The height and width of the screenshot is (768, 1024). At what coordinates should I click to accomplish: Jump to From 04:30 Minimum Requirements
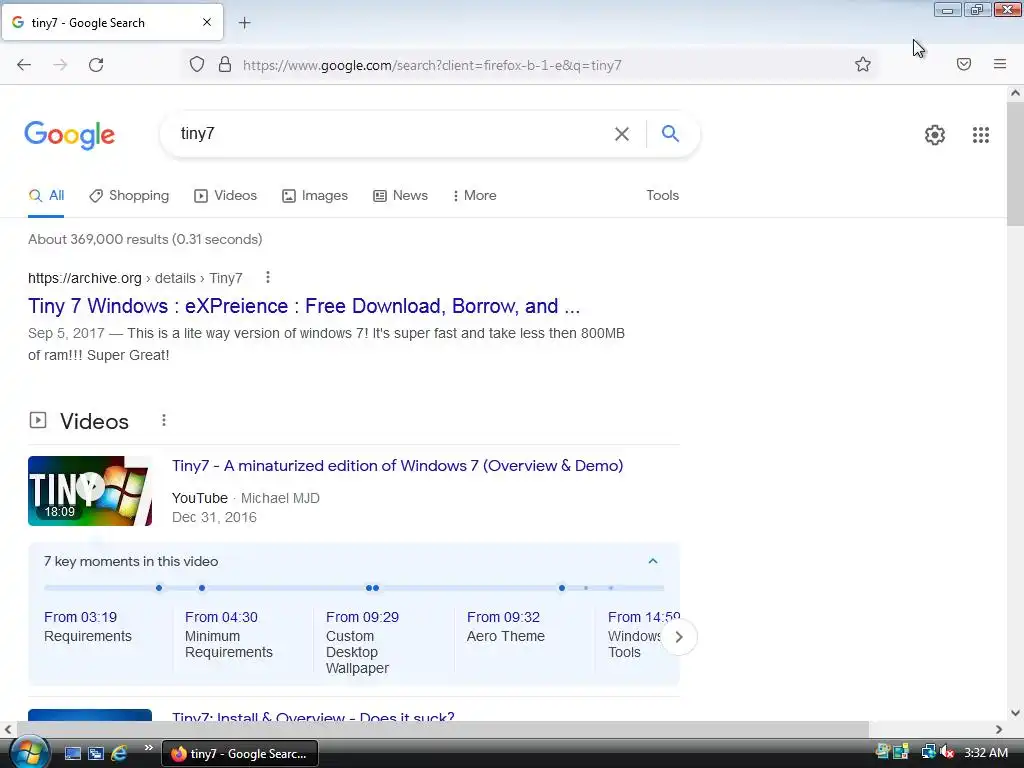coord(229,634)
